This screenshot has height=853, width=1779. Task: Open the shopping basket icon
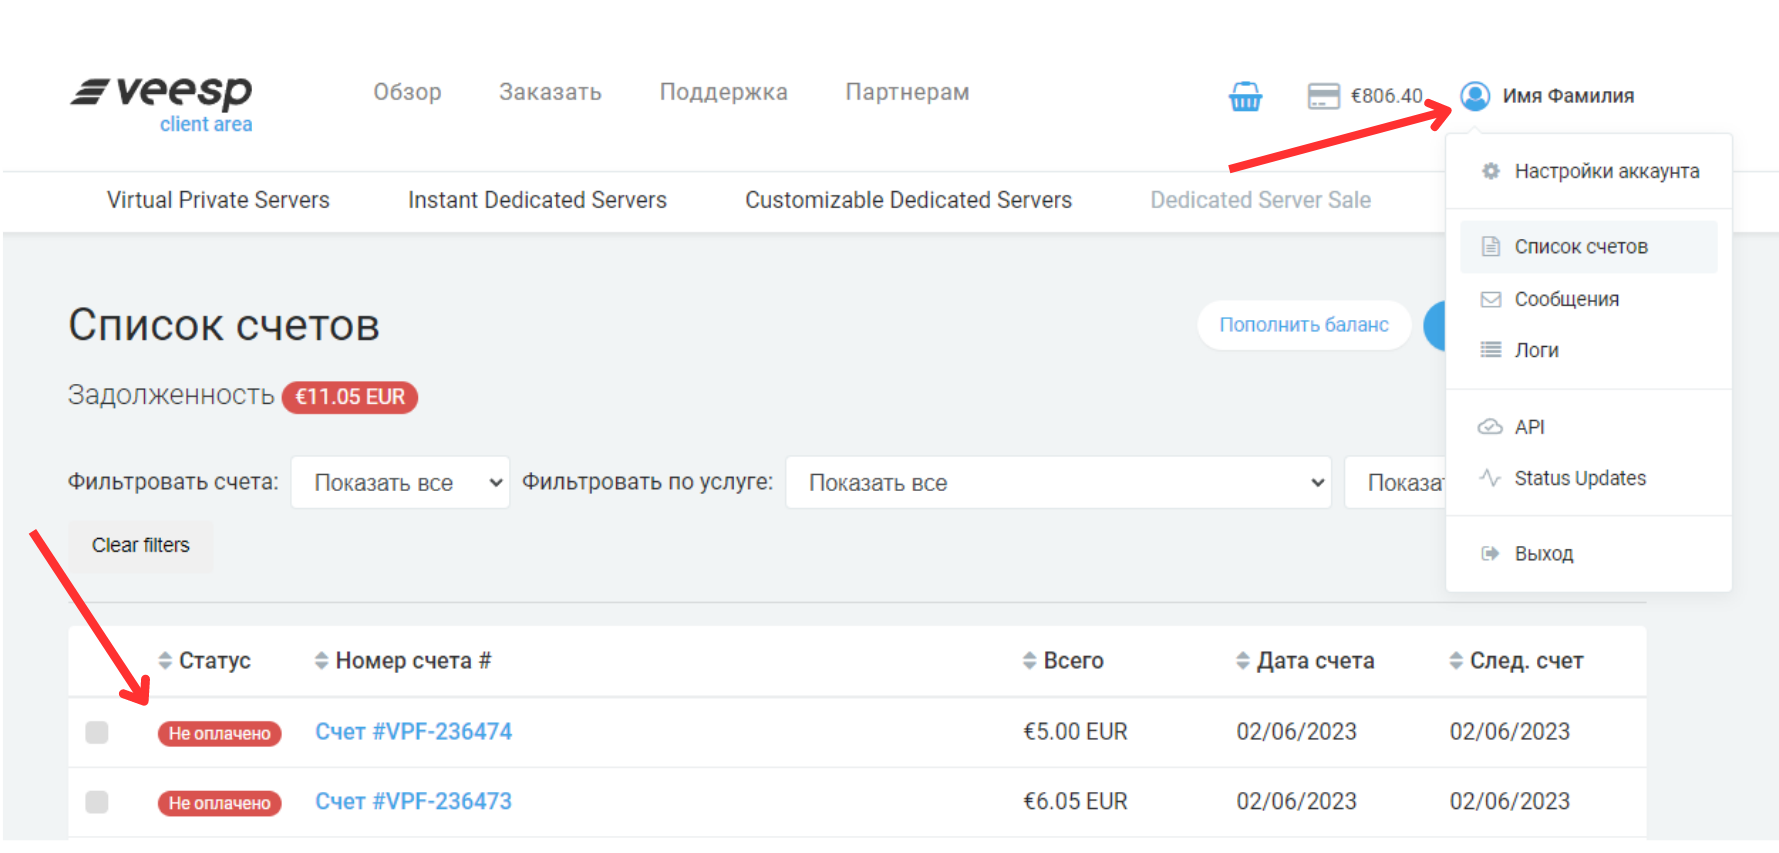coord(1245,96)
